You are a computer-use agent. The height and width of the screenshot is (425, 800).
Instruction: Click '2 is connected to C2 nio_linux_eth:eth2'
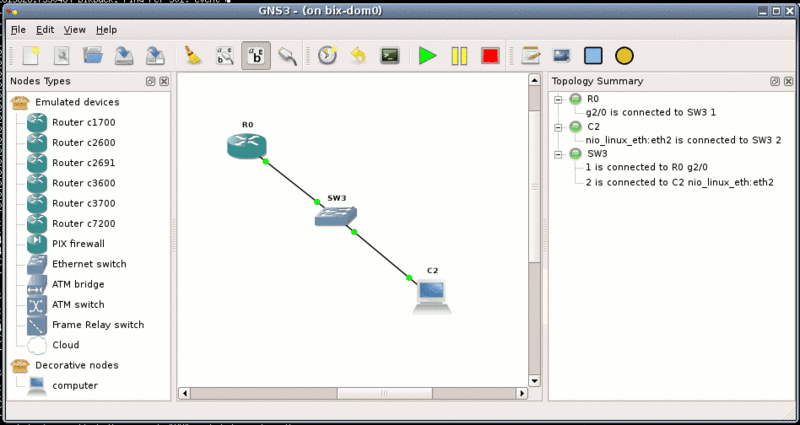(x=680, y=182)
